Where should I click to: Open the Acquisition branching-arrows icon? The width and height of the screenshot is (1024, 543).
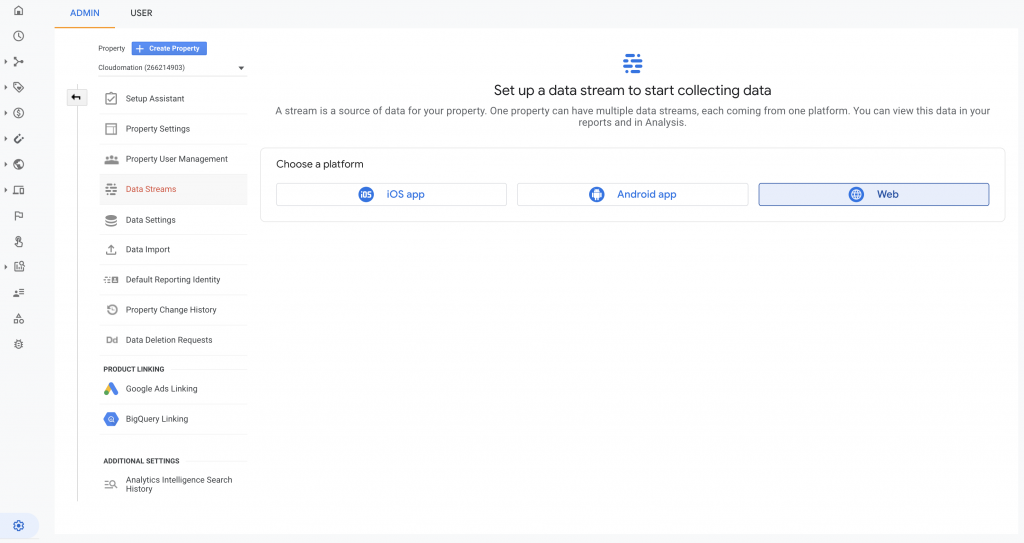click(18, 61)
